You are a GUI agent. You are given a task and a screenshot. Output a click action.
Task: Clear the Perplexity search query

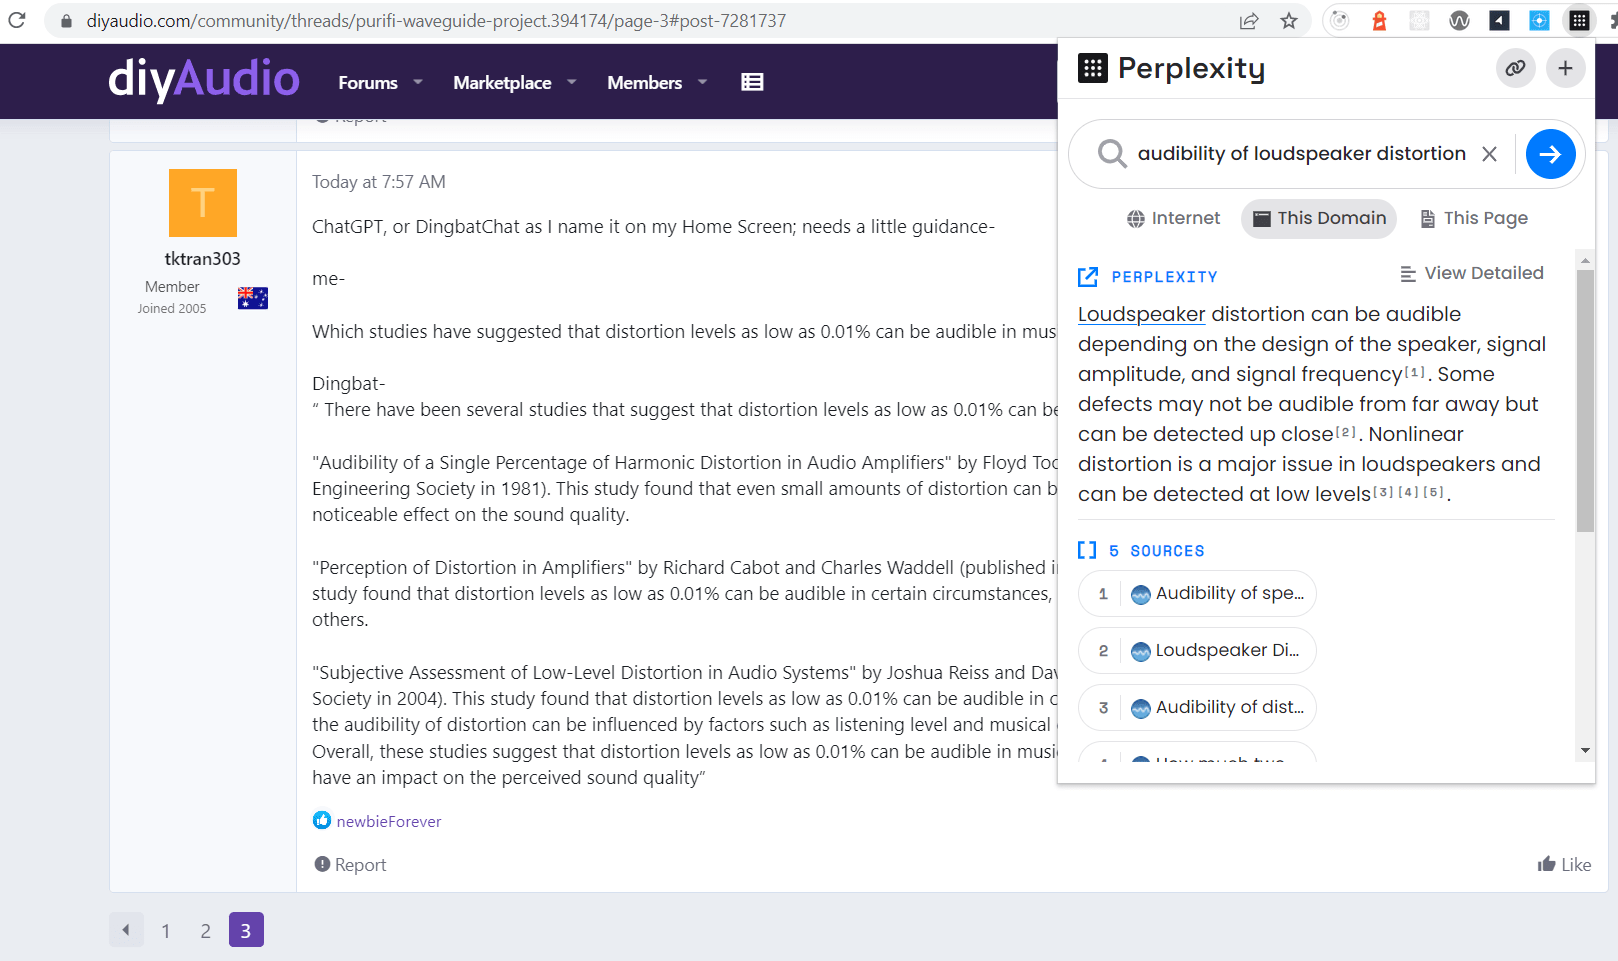[1489, 154]
